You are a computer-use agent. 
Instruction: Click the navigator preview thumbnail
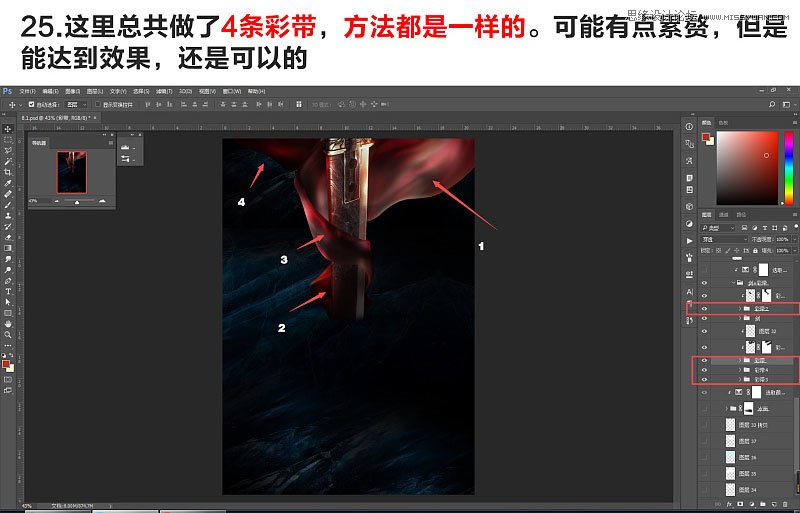coord(71,172)
